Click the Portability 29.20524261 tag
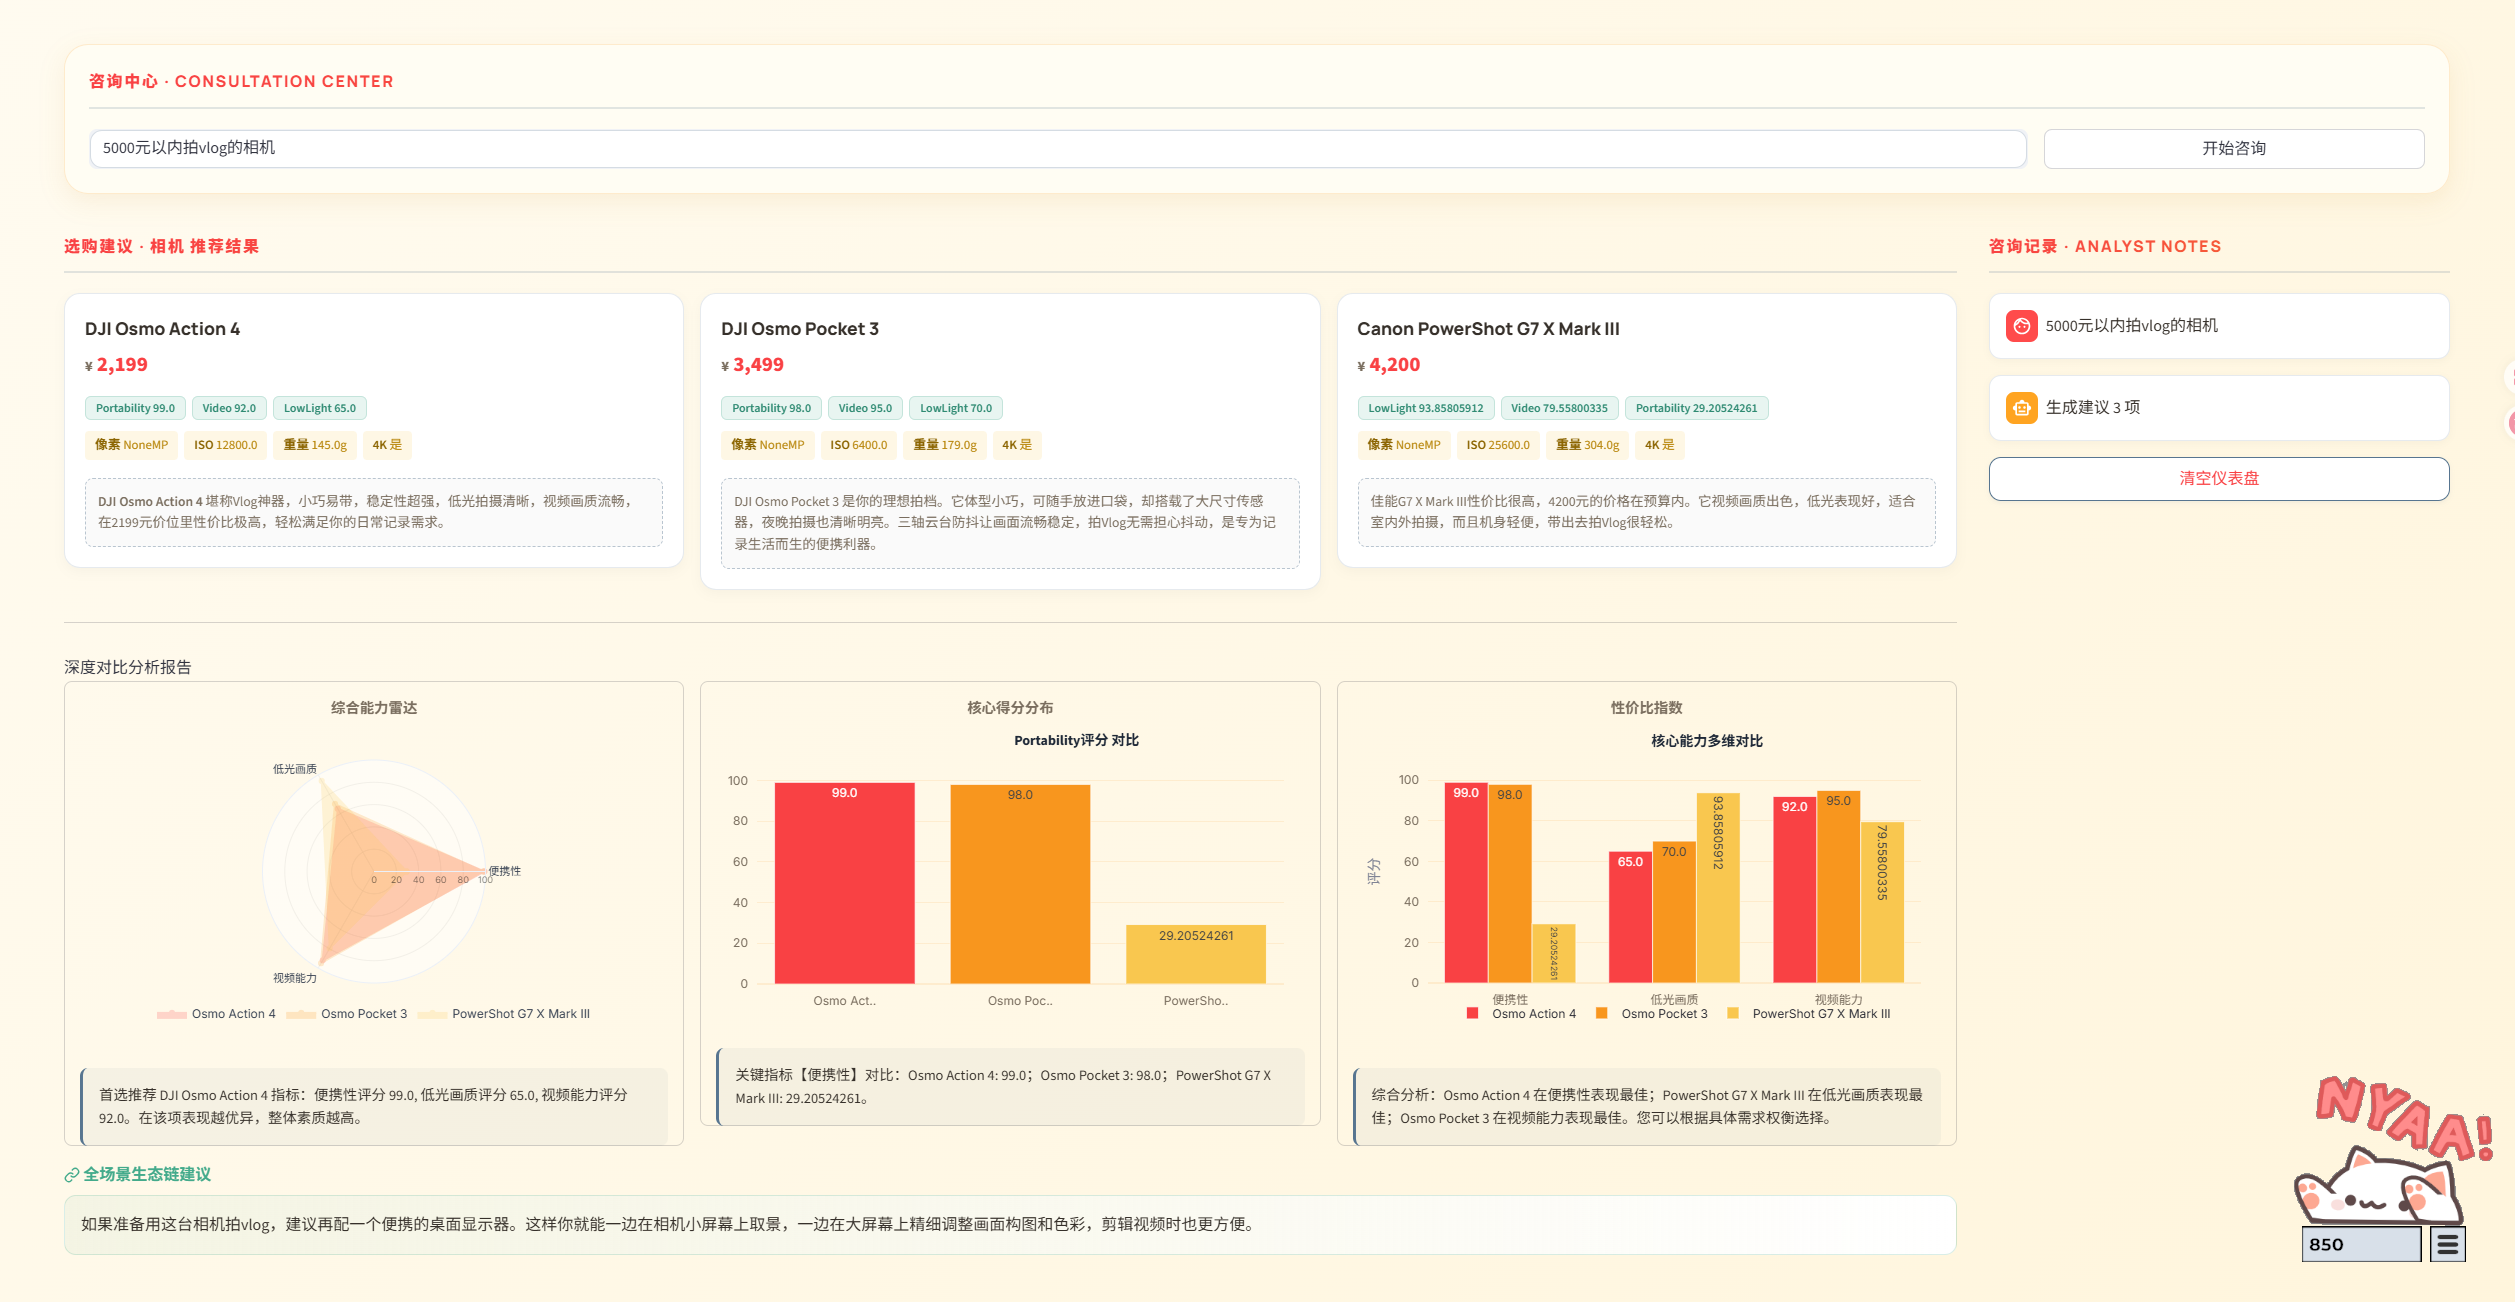The image size is (2515, 1302). [1696, 408]
